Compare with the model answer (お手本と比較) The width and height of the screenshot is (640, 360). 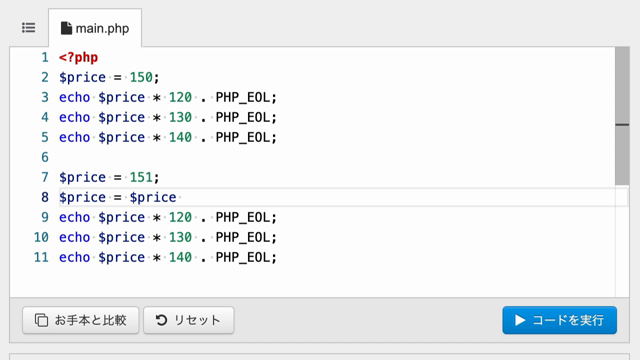[81, 320]
